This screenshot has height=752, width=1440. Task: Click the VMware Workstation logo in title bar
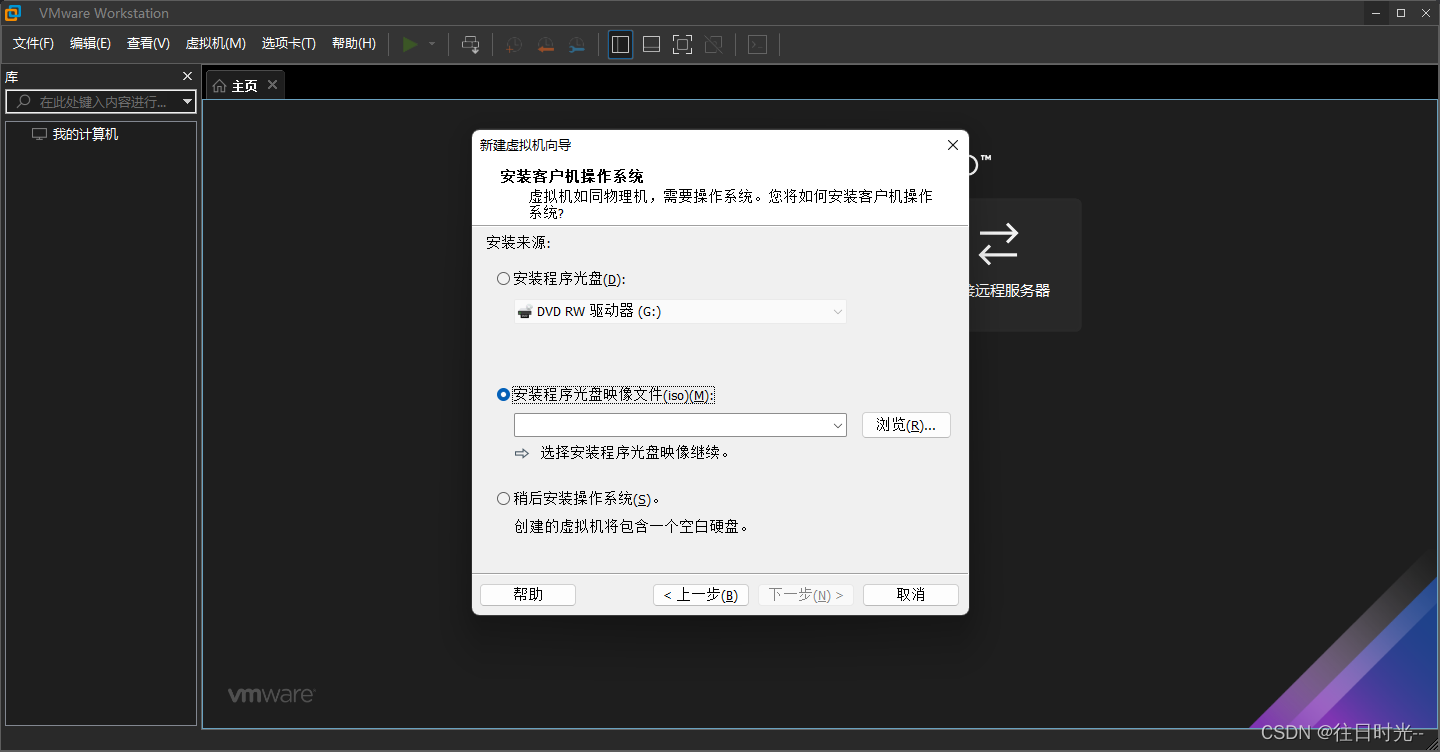[x=13, y=13]
